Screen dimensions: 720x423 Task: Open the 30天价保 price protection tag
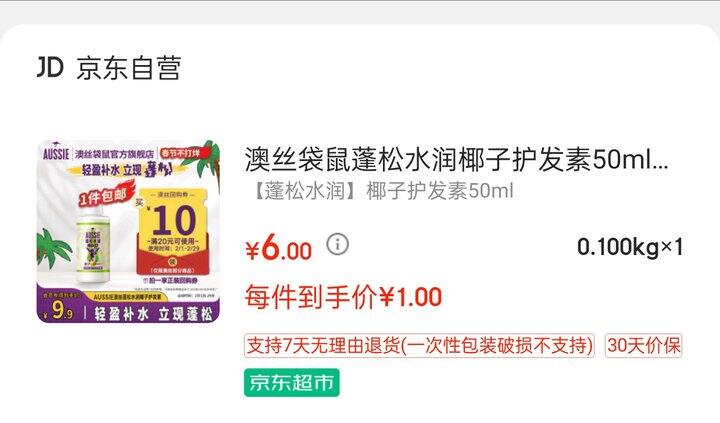click(x=643, y=345)
